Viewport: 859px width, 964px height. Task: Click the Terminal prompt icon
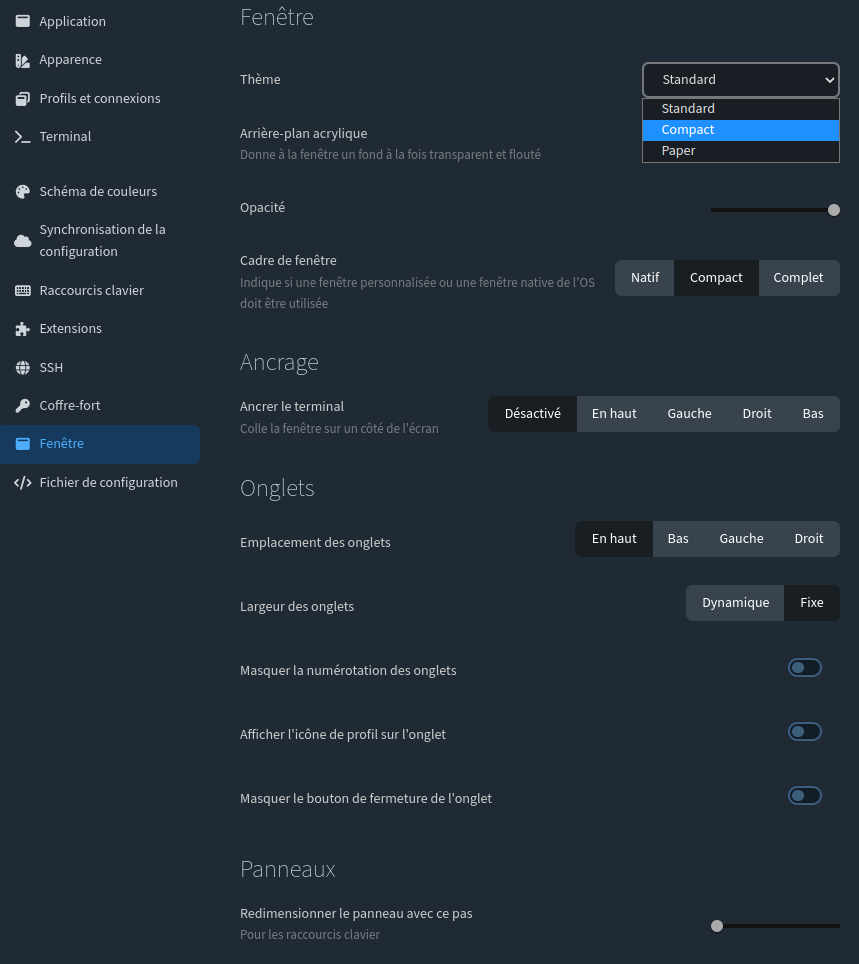point(22,137)
